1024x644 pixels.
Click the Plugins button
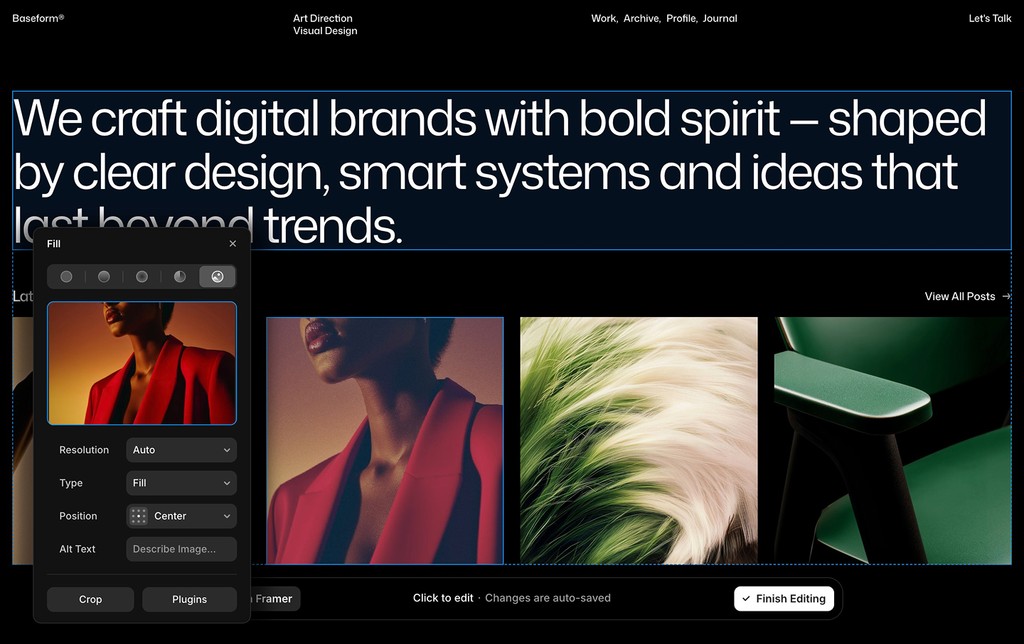189,599
